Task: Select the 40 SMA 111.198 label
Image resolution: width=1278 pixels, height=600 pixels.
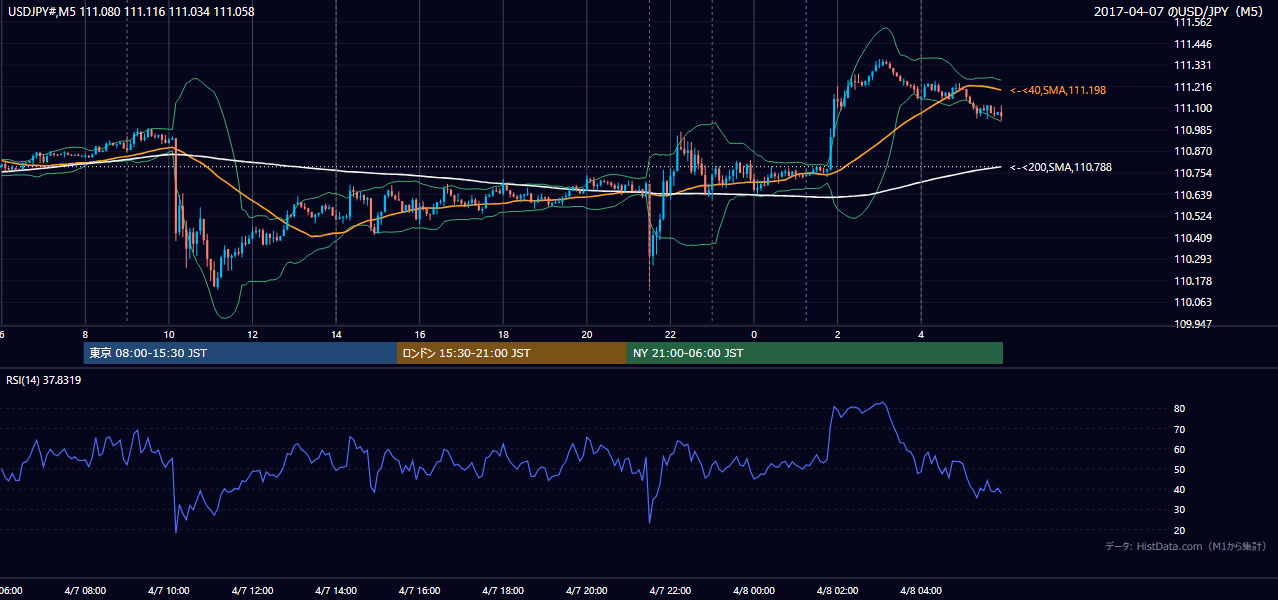Action: (1058, 90)
